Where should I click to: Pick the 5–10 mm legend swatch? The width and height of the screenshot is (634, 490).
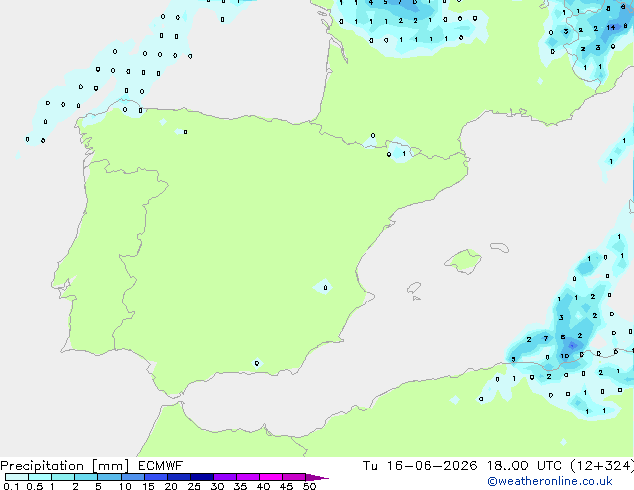click(x=109, y=477)
